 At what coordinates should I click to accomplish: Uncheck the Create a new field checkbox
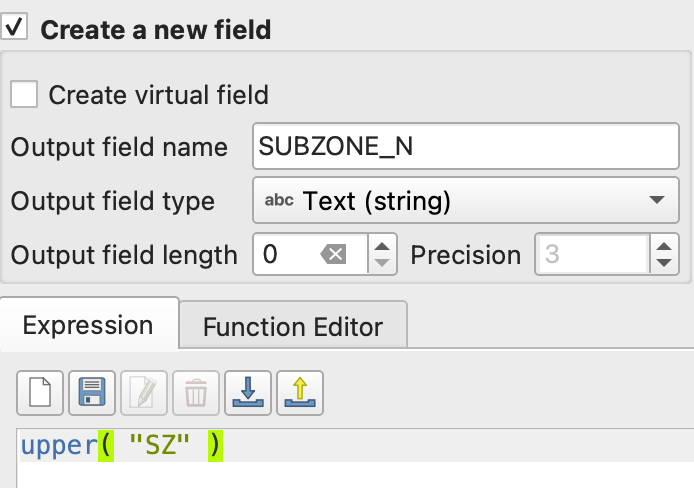15,28
